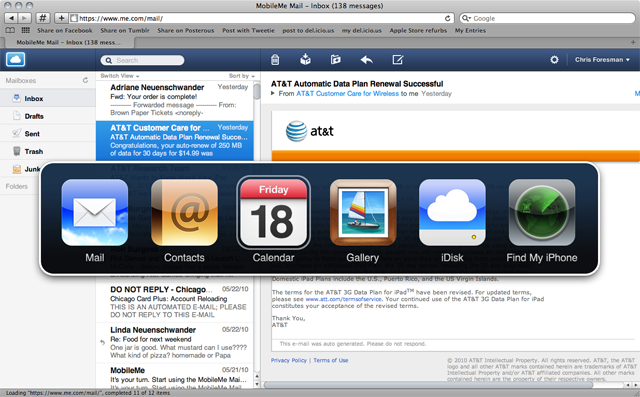Image resolution: width=640 pixels, height=397 pixels.
Task: Click the Safari URL address field
Action: pyautogui.click(x=261, y=18)
